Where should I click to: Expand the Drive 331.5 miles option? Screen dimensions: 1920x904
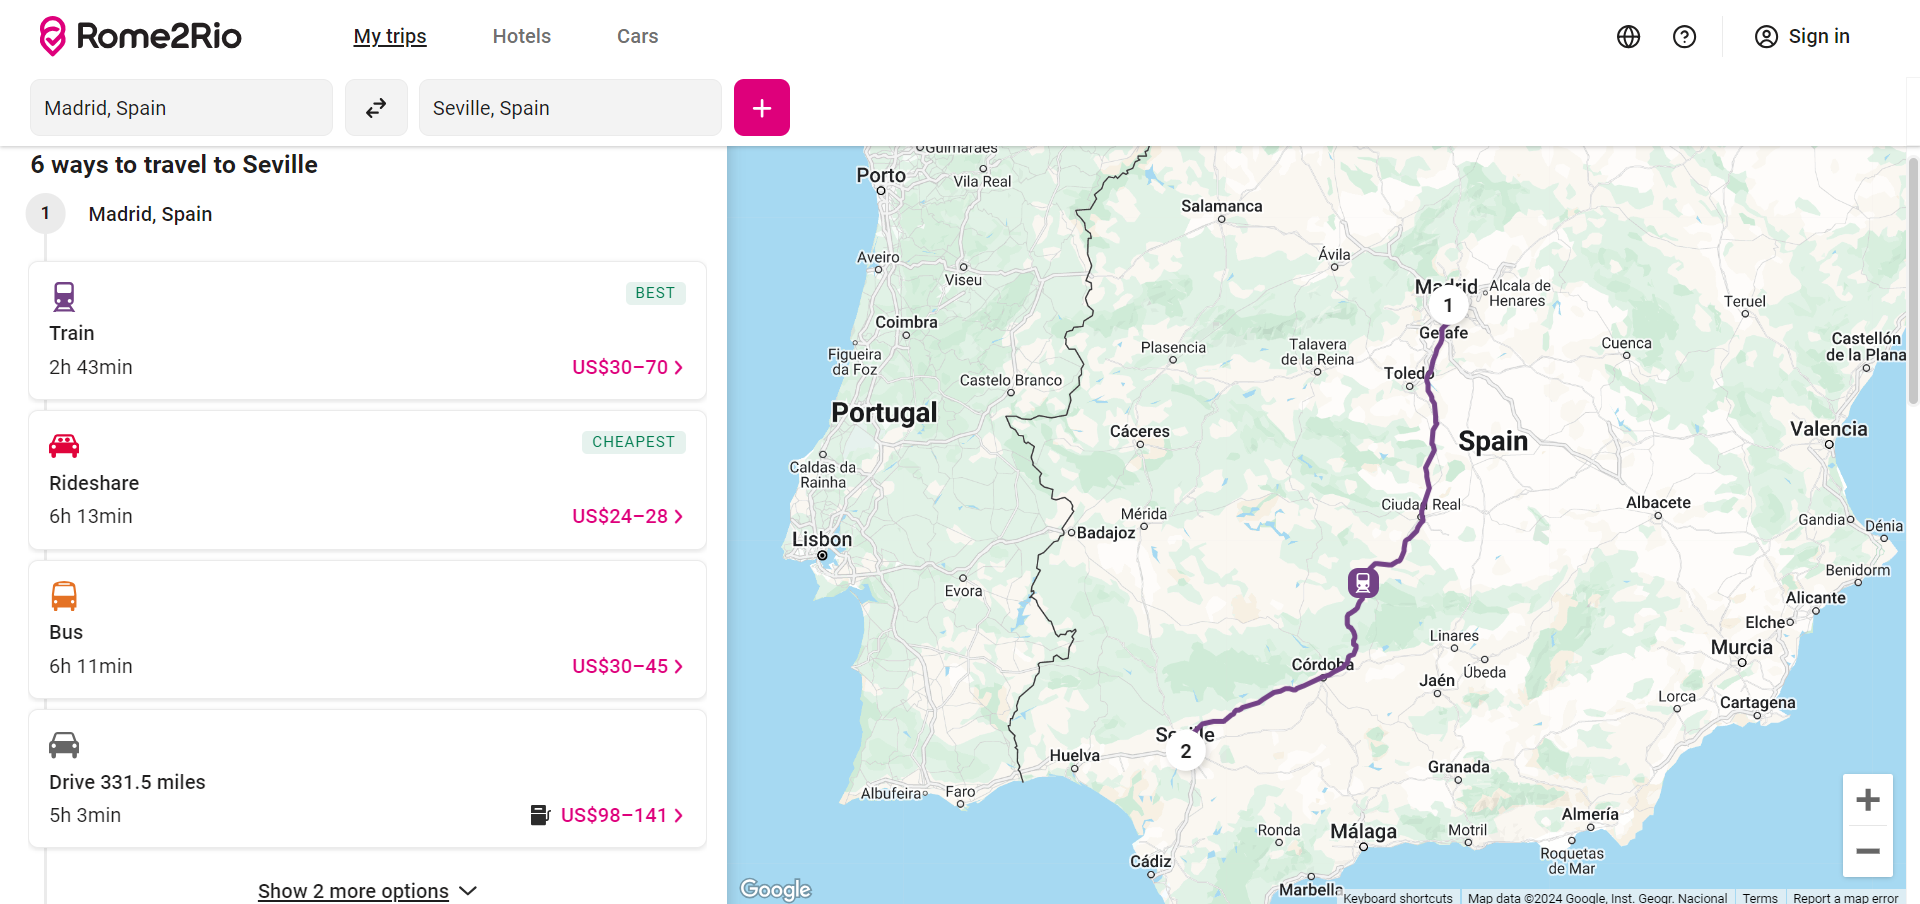[x=368, y=779]
